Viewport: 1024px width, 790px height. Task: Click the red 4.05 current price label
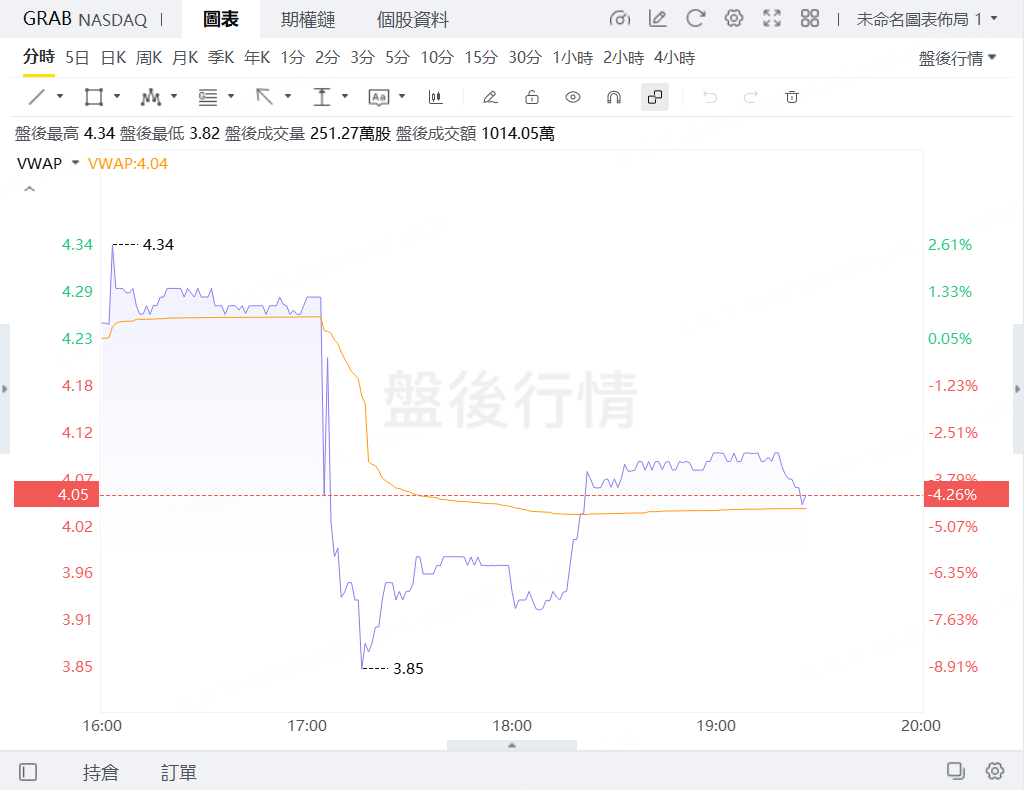(x=56, y=494)
